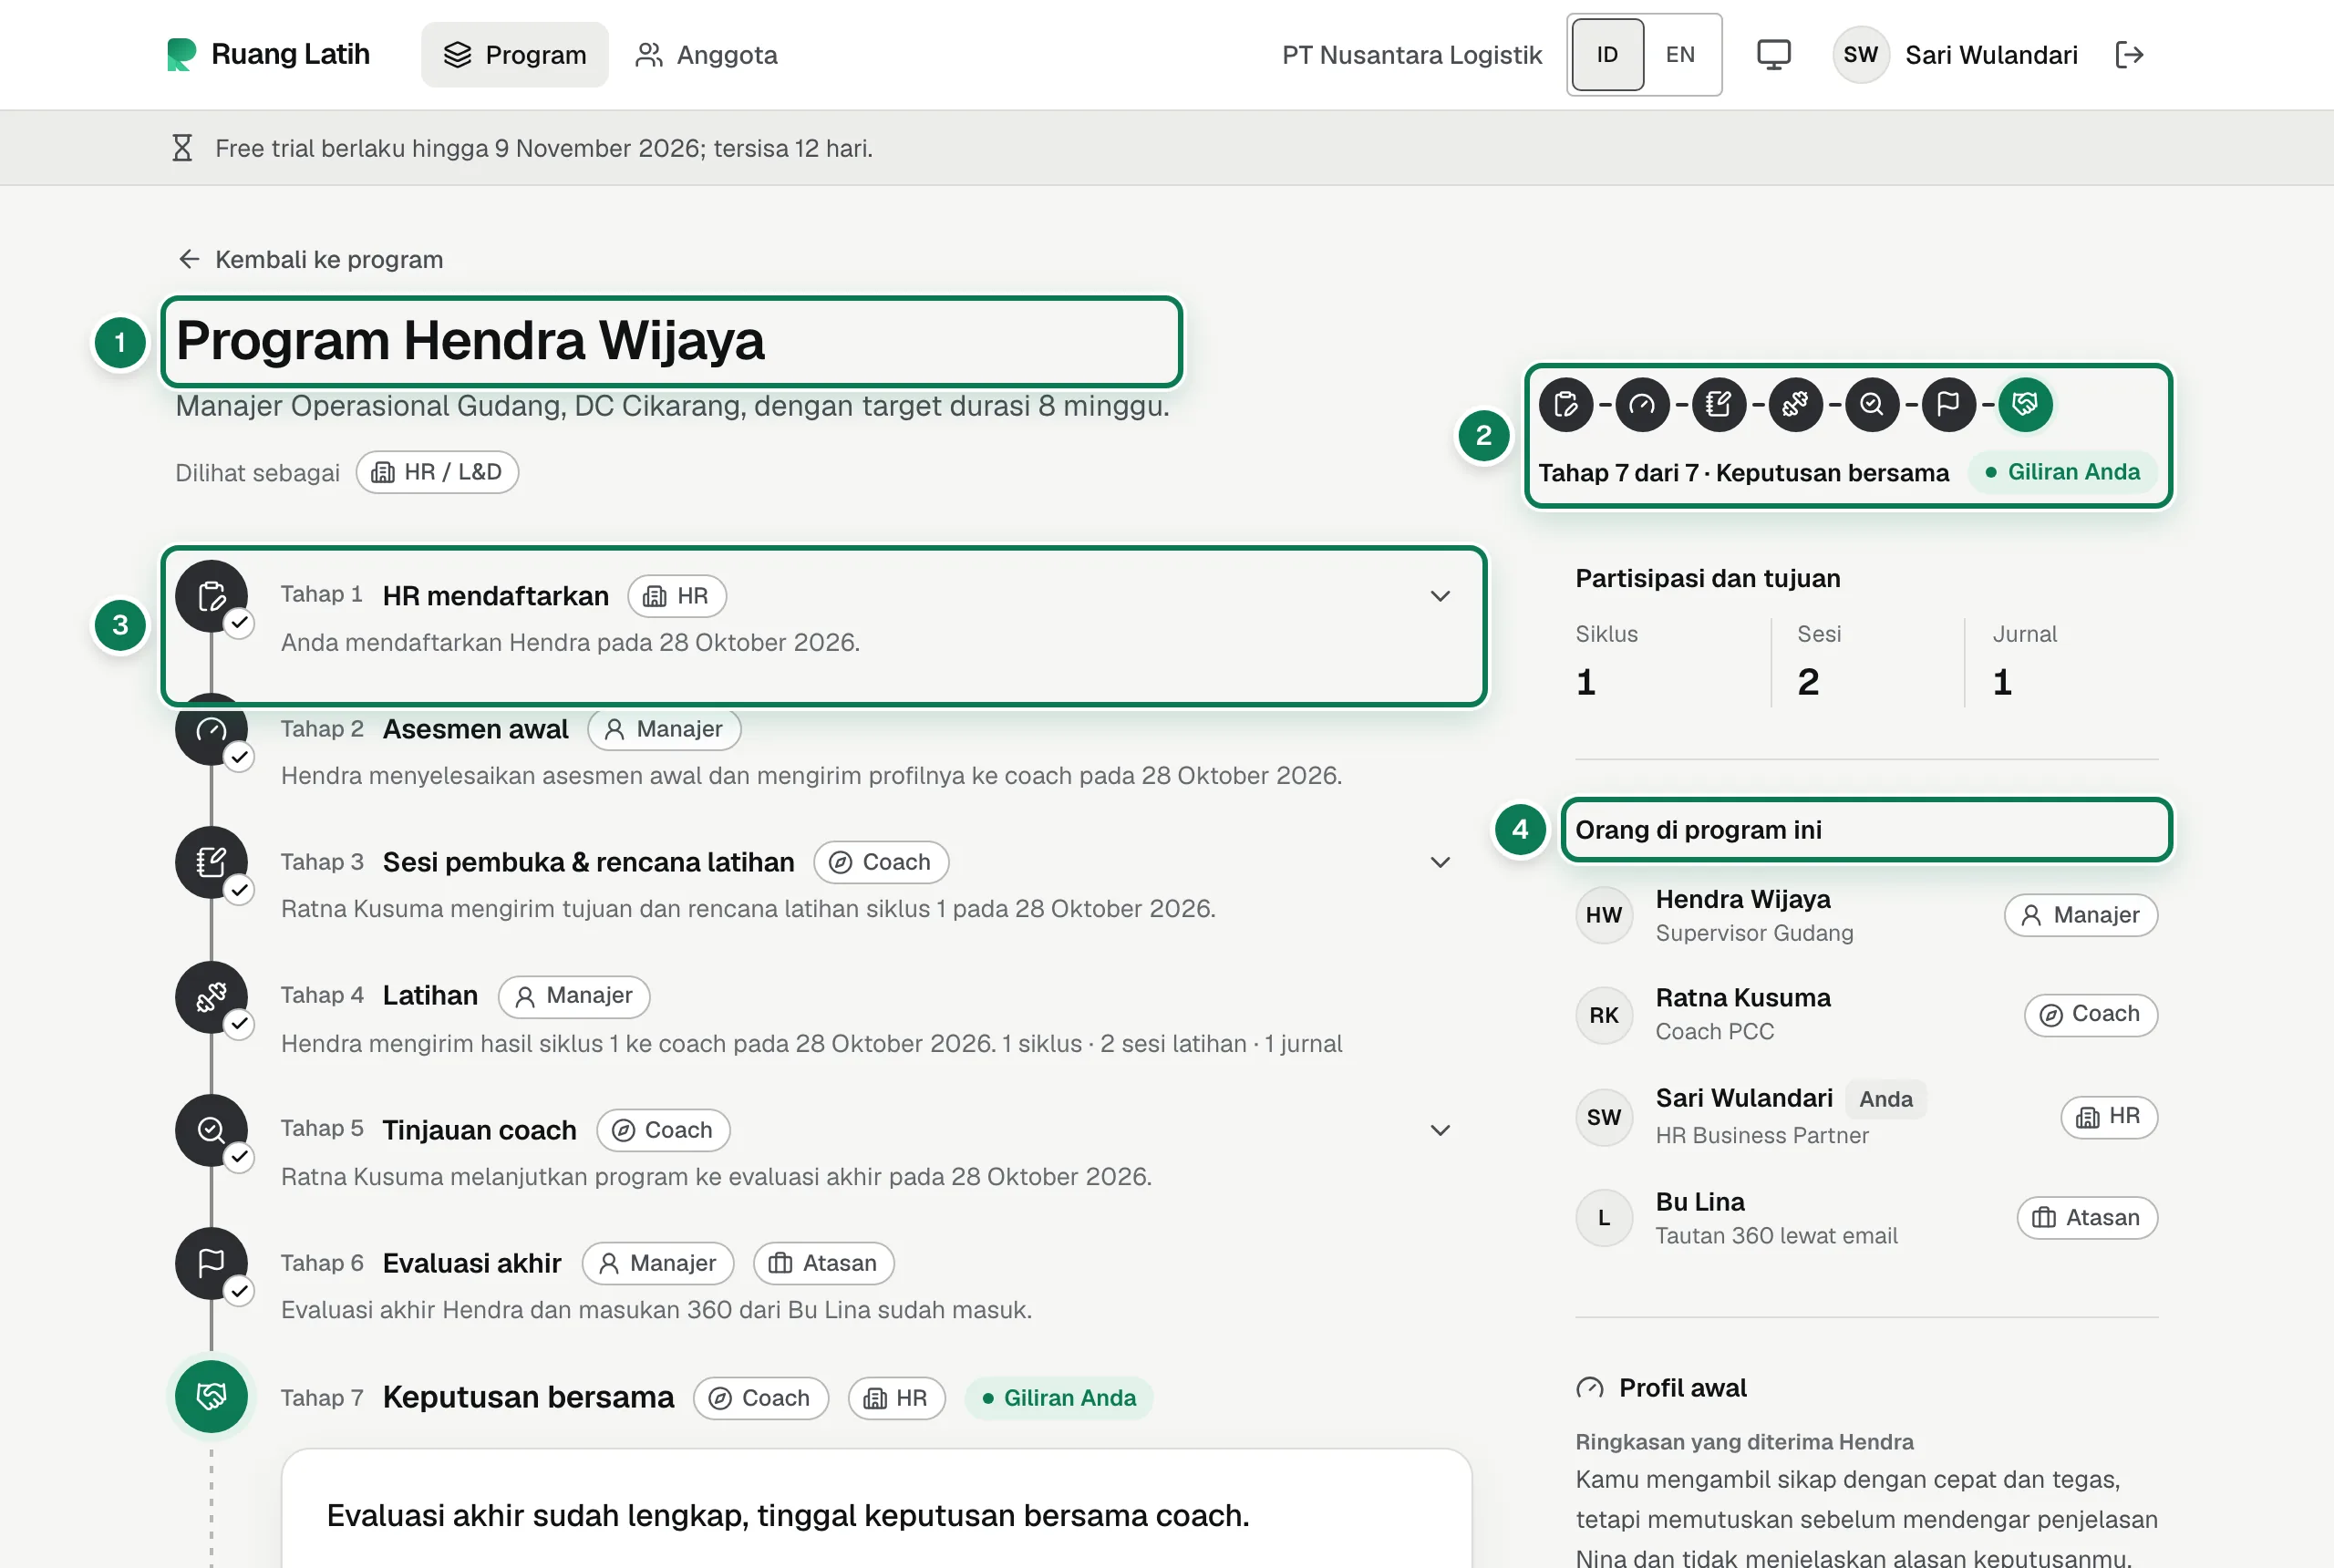Expand Tahap 5 Tinjauan coach chevron

tap(1440, 1130)
